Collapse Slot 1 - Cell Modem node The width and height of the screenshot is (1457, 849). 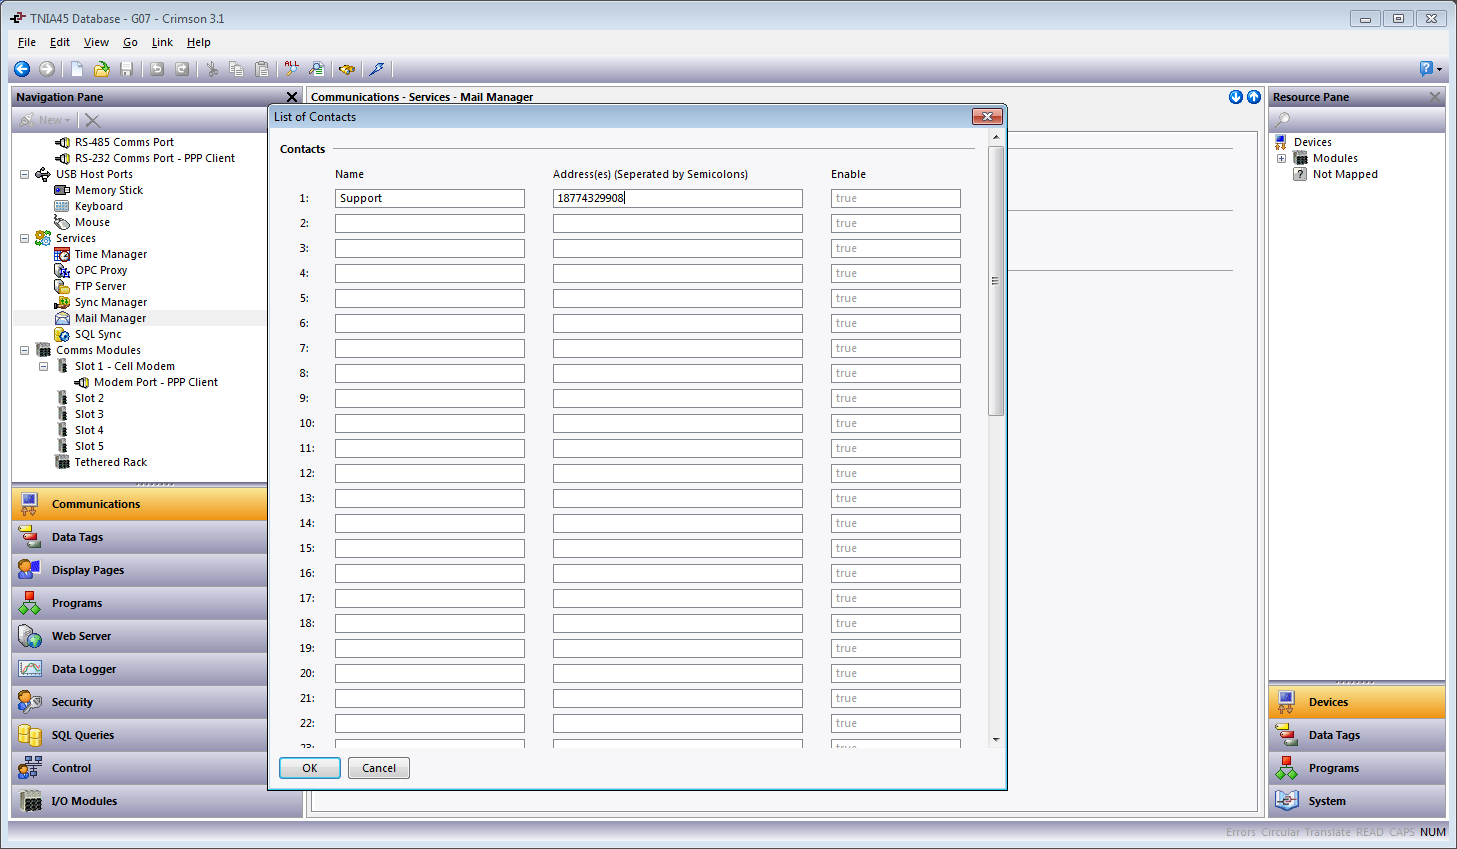coord(43,366)
